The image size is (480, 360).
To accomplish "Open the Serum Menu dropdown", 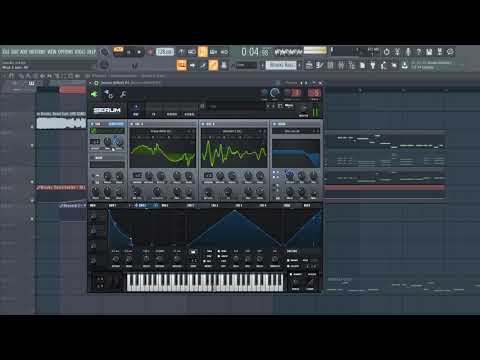I will pyautogui.click(x=289, y=106).
